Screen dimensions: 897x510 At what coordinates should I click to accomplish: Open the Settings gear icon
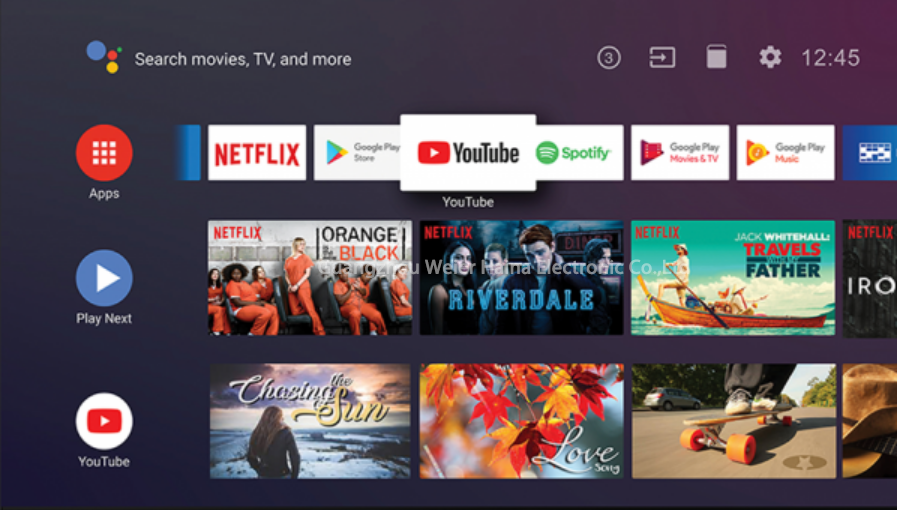(x=770, y=57)
